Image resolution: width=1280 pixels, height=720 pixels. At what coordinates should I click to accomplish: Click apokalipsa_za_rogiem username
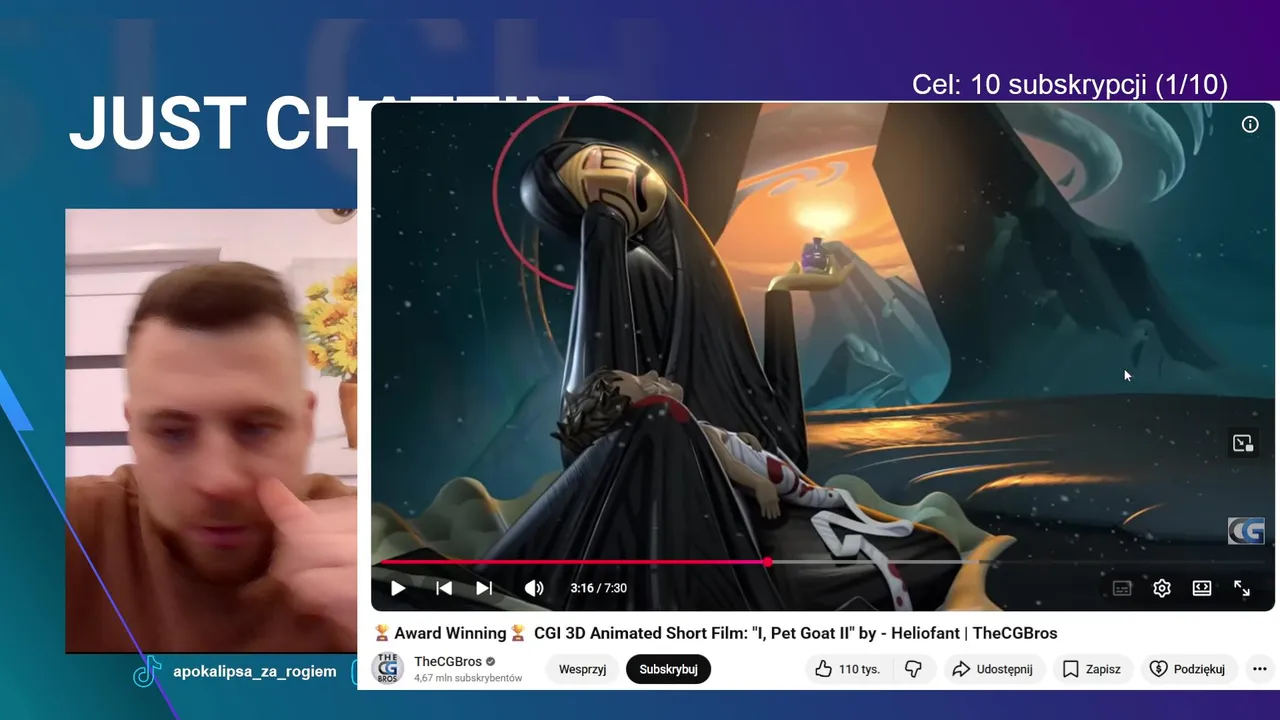pos(255,671)
